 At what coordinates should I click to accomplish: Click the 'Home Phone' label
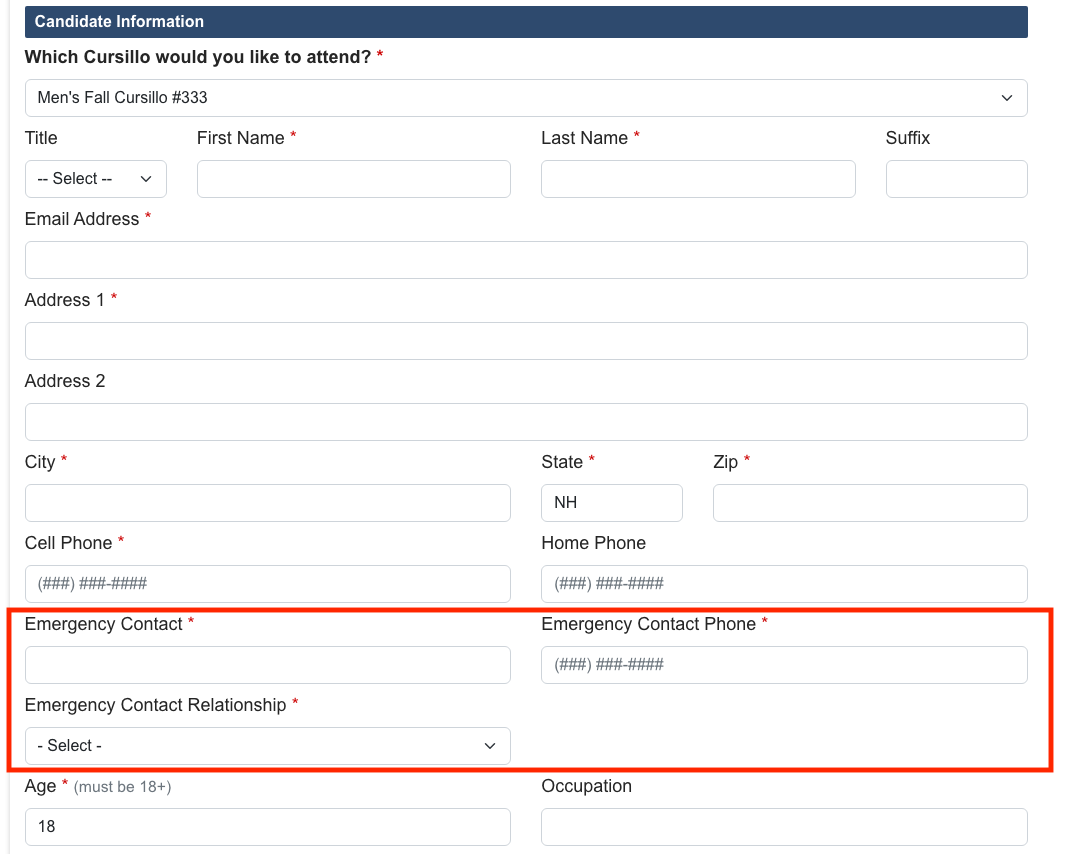coord(593,543)
